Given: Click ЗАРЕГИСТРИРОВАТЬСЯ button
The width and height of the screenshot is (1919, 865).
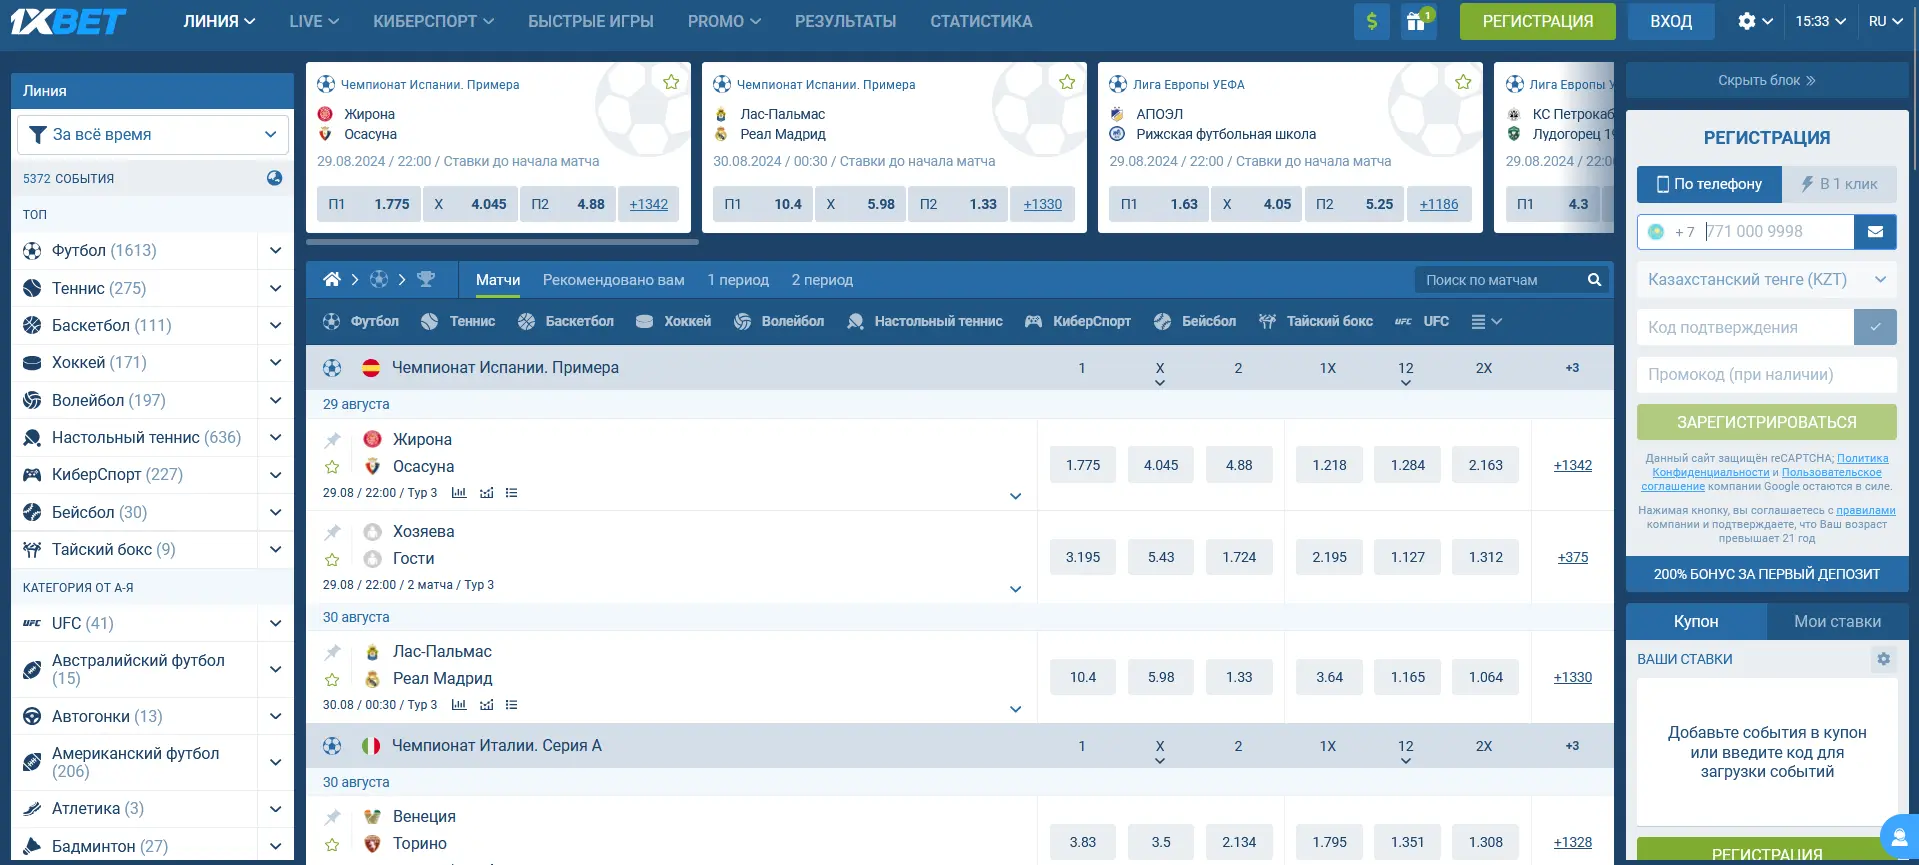Looking at the screenshot, I should tap(1767, 422).
